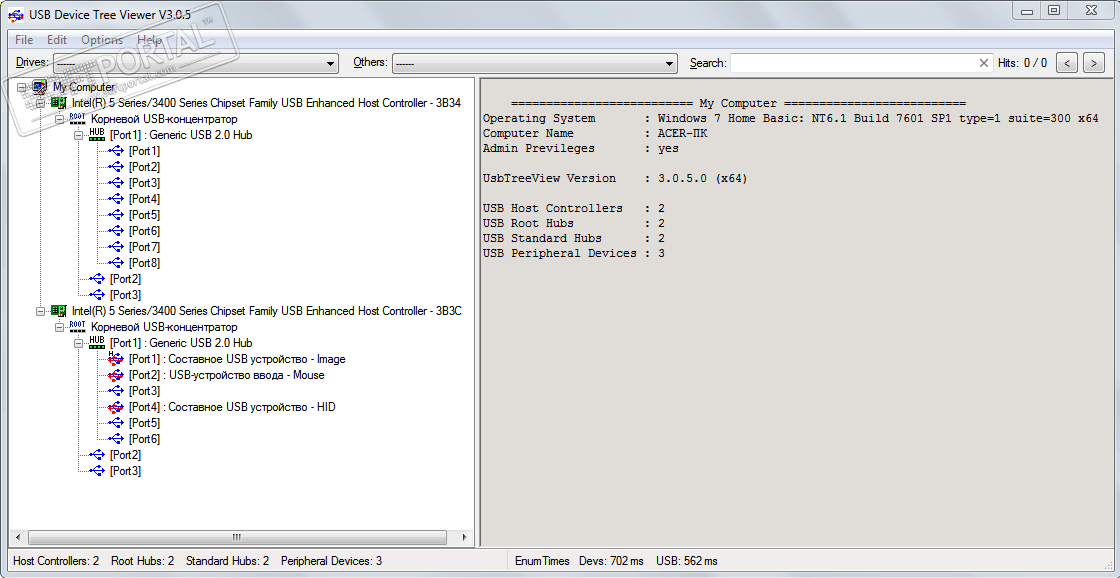Click USB icon of the HID composite device
This screenshot has height=578, width=1120.
116,407
